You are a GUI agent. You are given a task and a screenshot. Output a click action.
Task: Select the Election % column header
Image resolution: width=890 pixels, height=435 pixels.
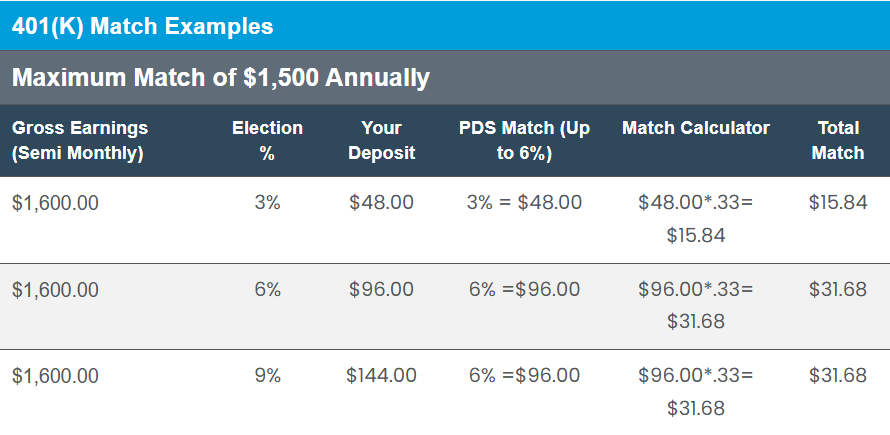267,140
